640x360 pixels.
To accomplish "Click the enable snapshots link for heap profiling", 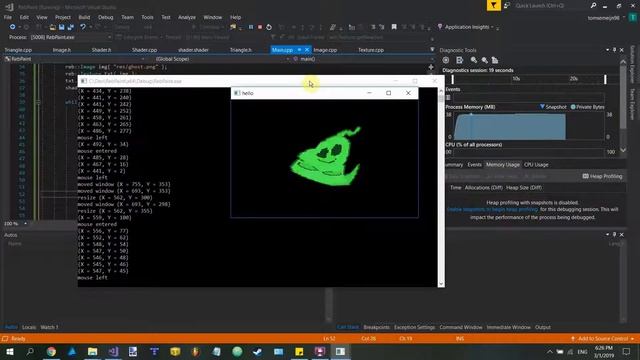I will click(x=493, y=210).
